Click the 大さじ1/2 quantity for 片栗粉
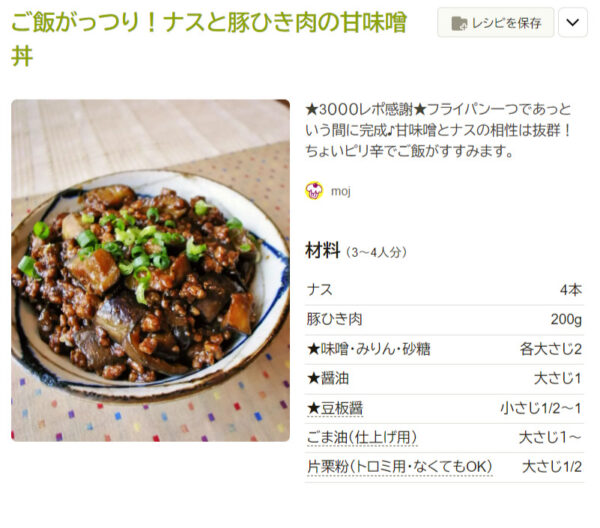This screenshot has width=600, height=528. pos(552,467)
